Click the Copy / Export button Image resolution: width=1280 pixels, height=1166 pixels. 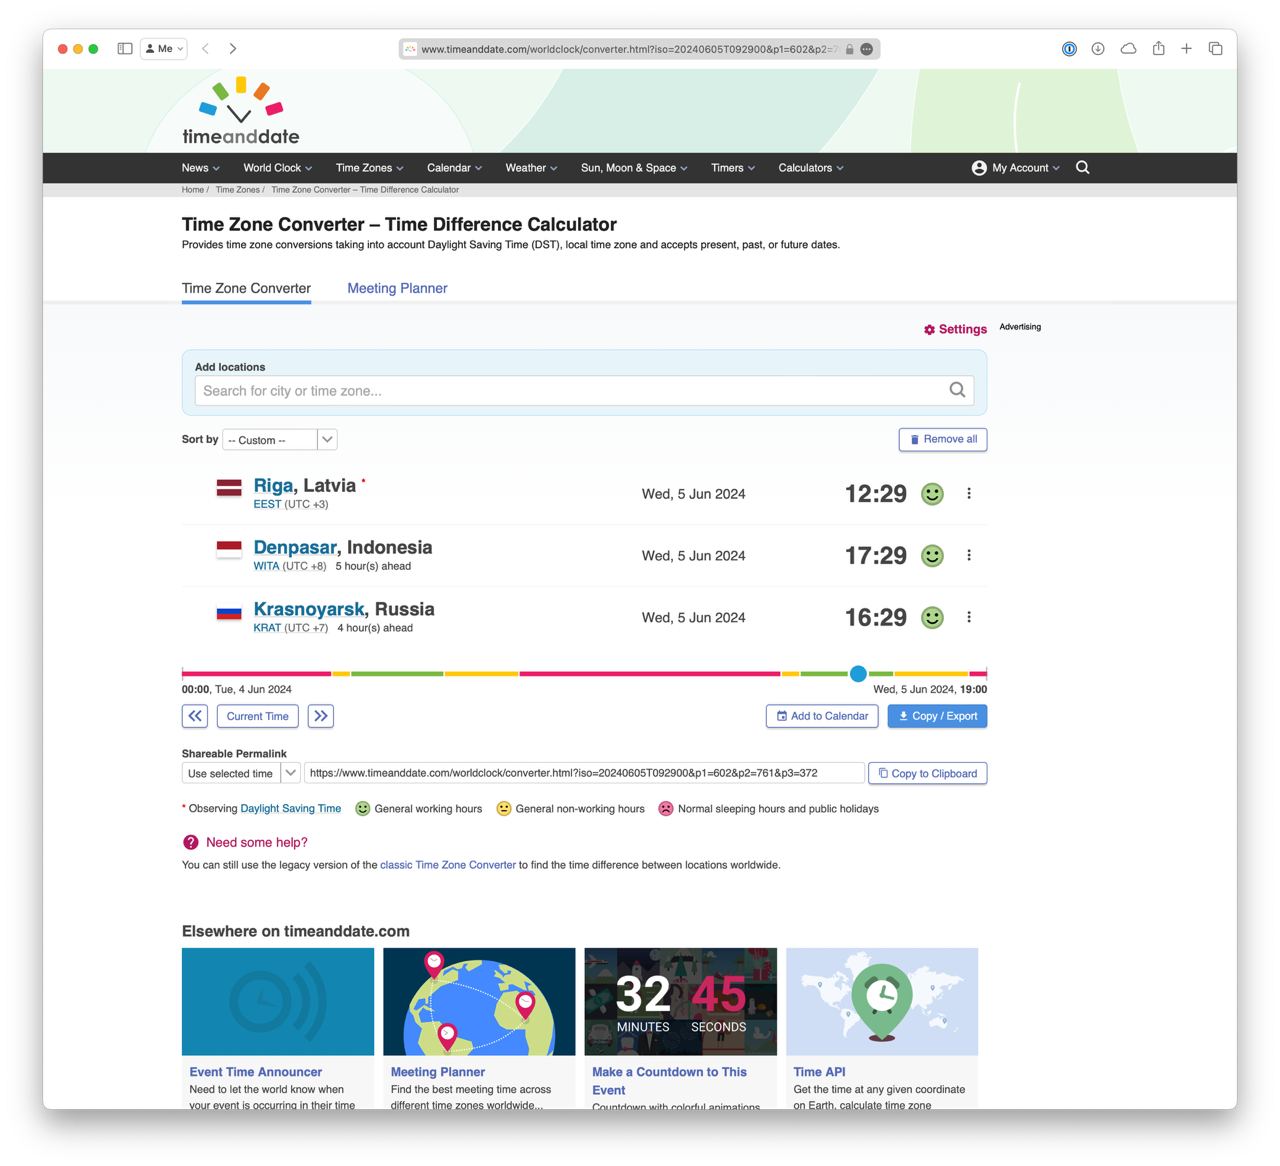[937, 716]
